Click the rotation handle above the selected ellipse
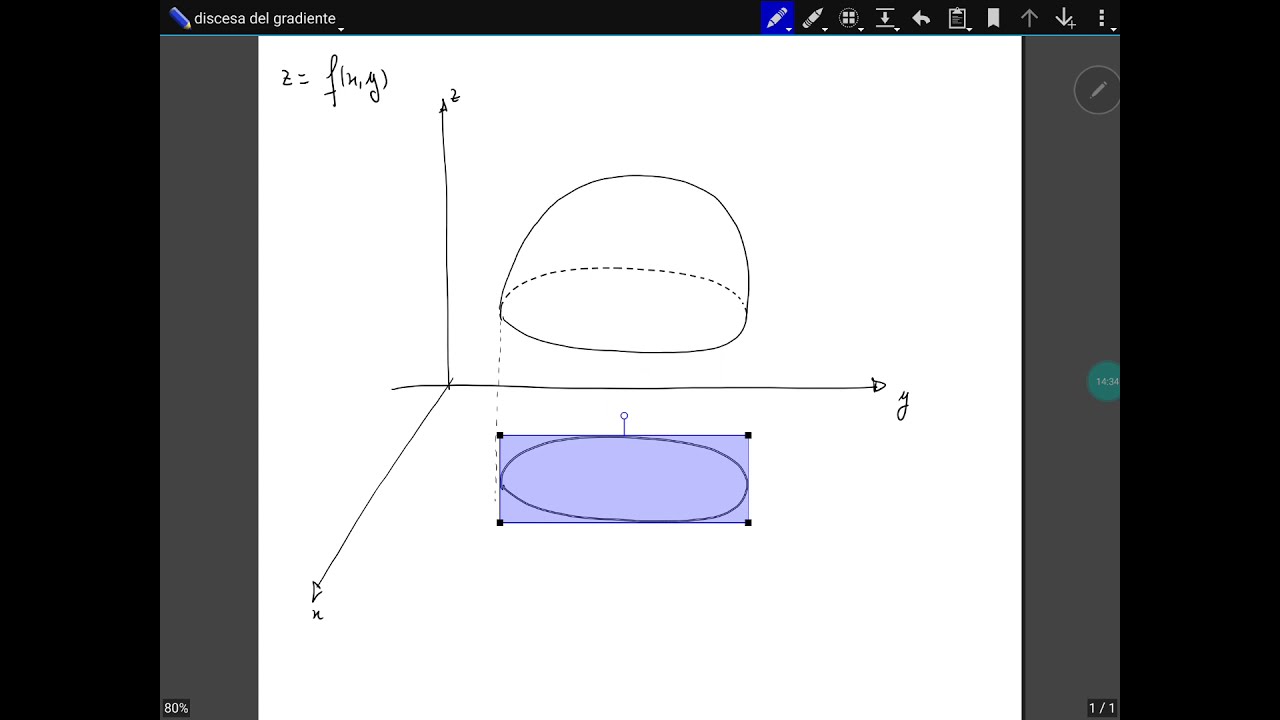 [624, 416]
